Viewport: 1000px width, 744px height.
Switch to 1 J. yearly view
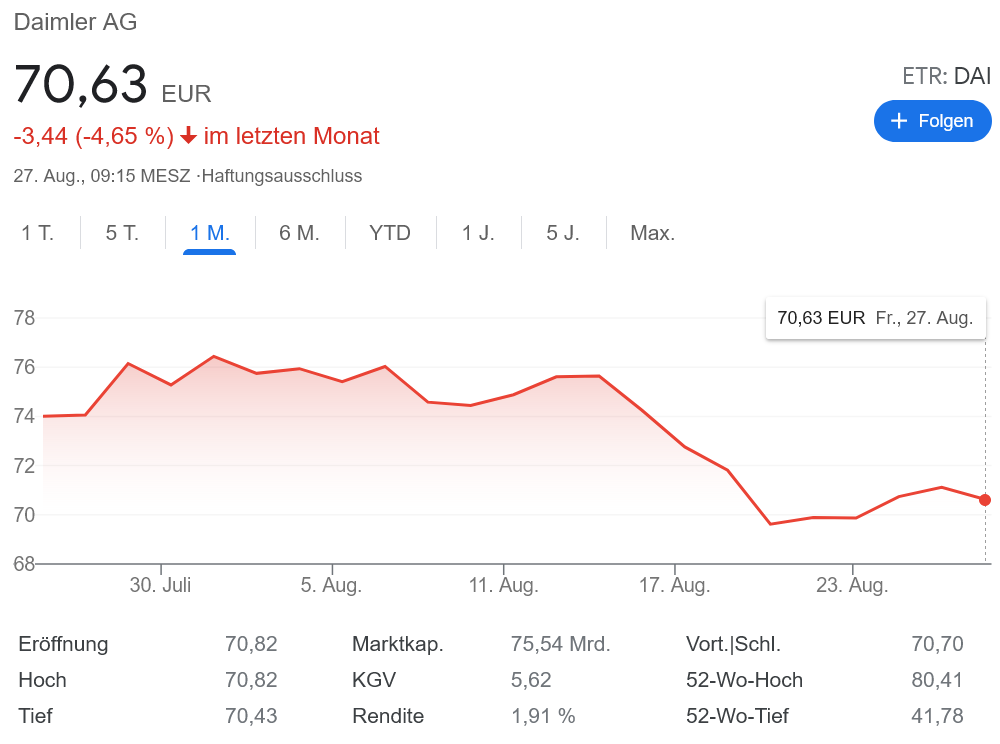click(x=478, y=233)
